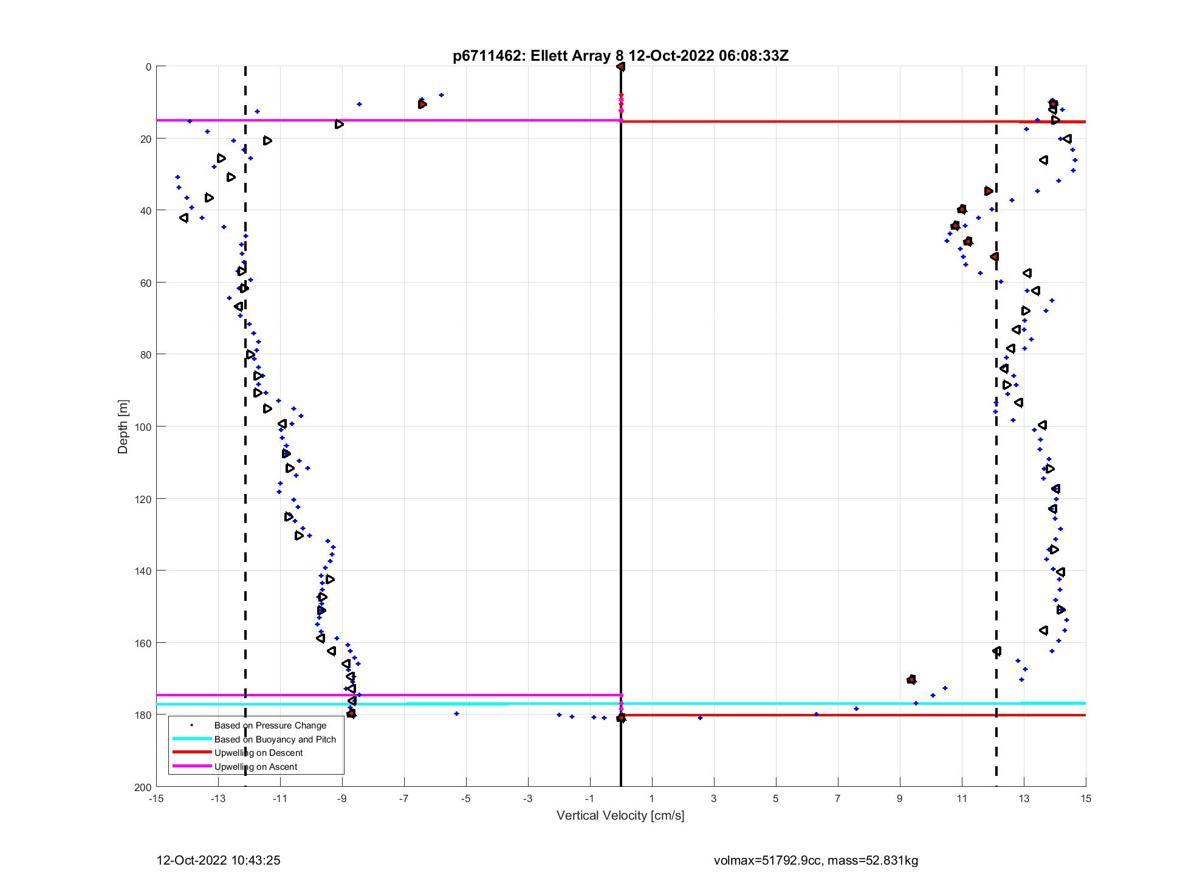This screenshot has height=885, width=1200.
Task: Click x-axis tick label '-13'
Action: pyautogui.click(x=218, y=798)
